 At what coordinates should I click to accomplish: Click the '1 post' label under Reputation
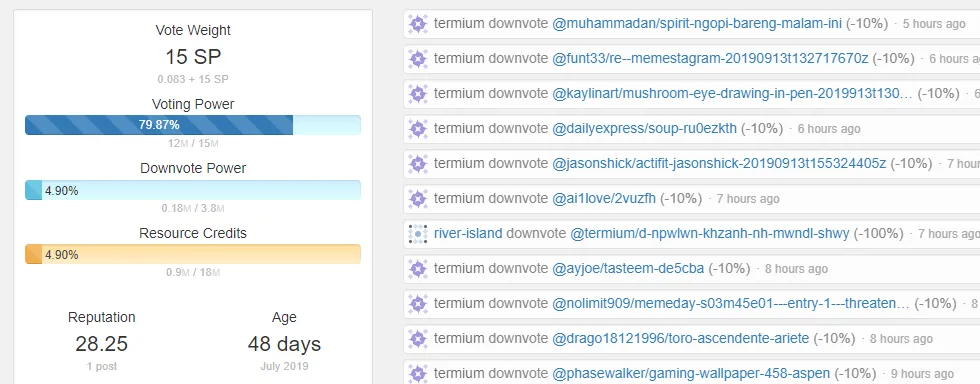pos(102,366)
